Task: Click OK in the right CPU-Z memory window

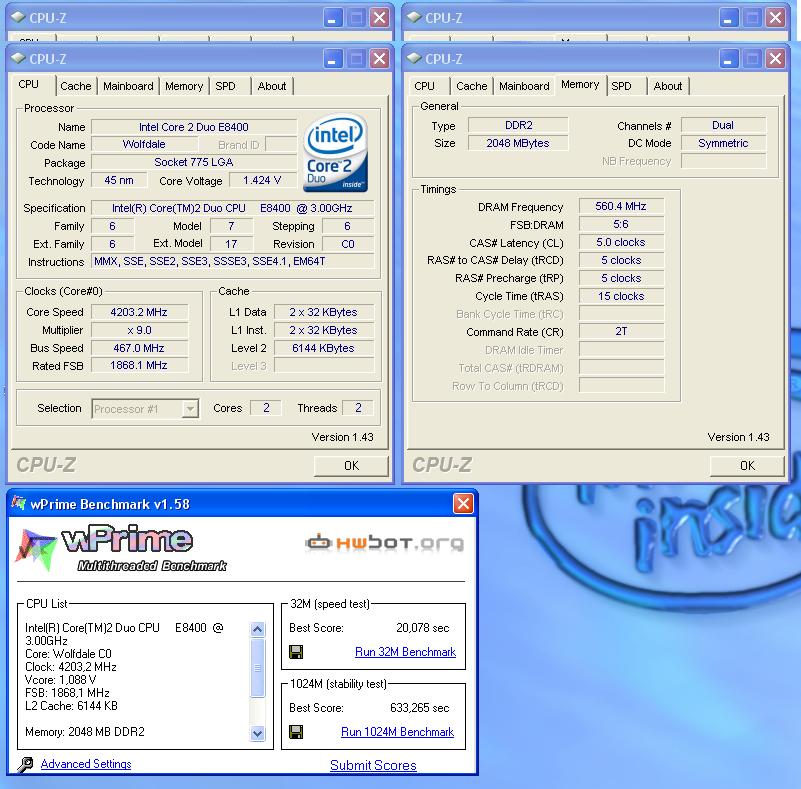Action: tap(747, 466)
